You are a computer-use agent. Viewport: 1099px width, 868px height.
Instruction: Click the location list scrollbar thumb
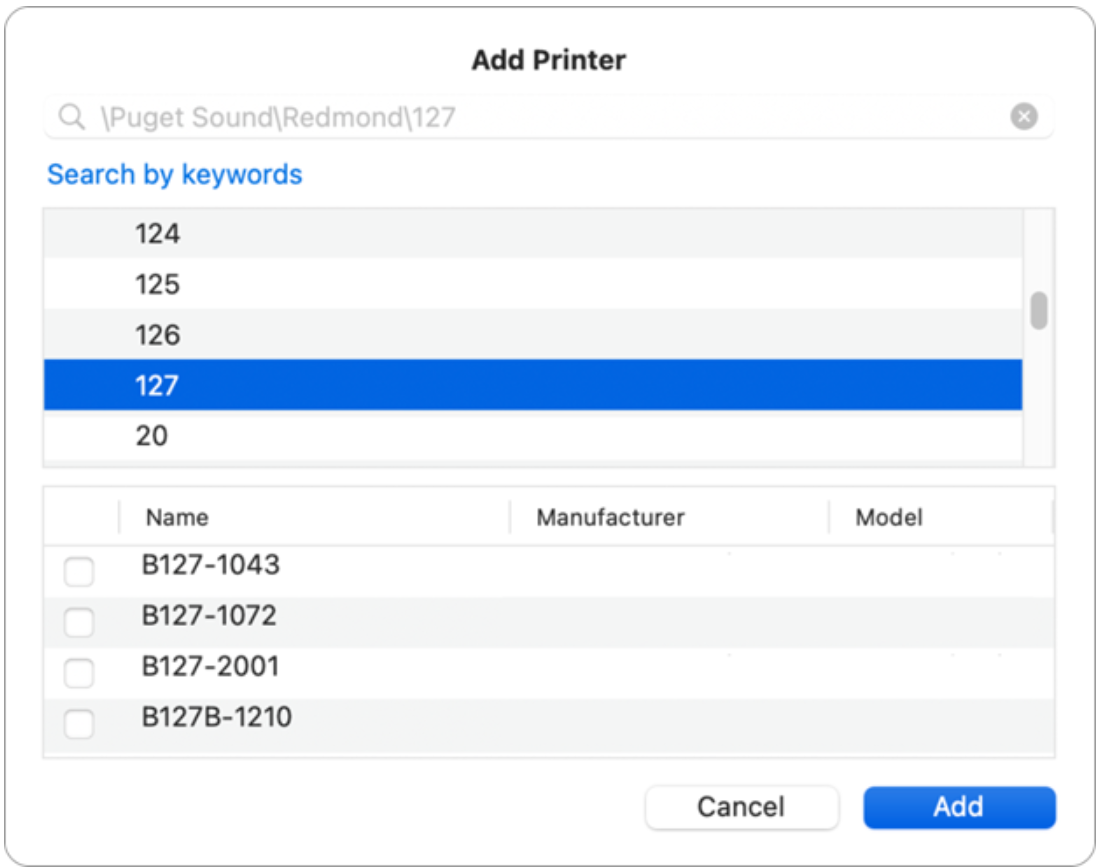click(x=1039, y=310)
